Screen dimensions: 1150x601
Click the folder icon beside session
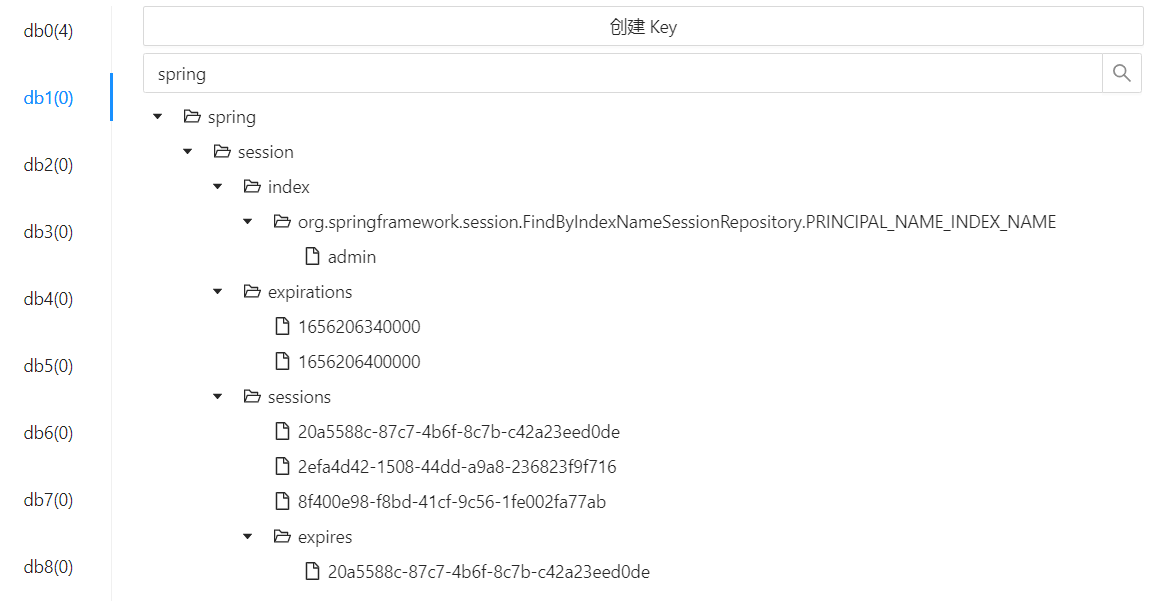(222, 152)
